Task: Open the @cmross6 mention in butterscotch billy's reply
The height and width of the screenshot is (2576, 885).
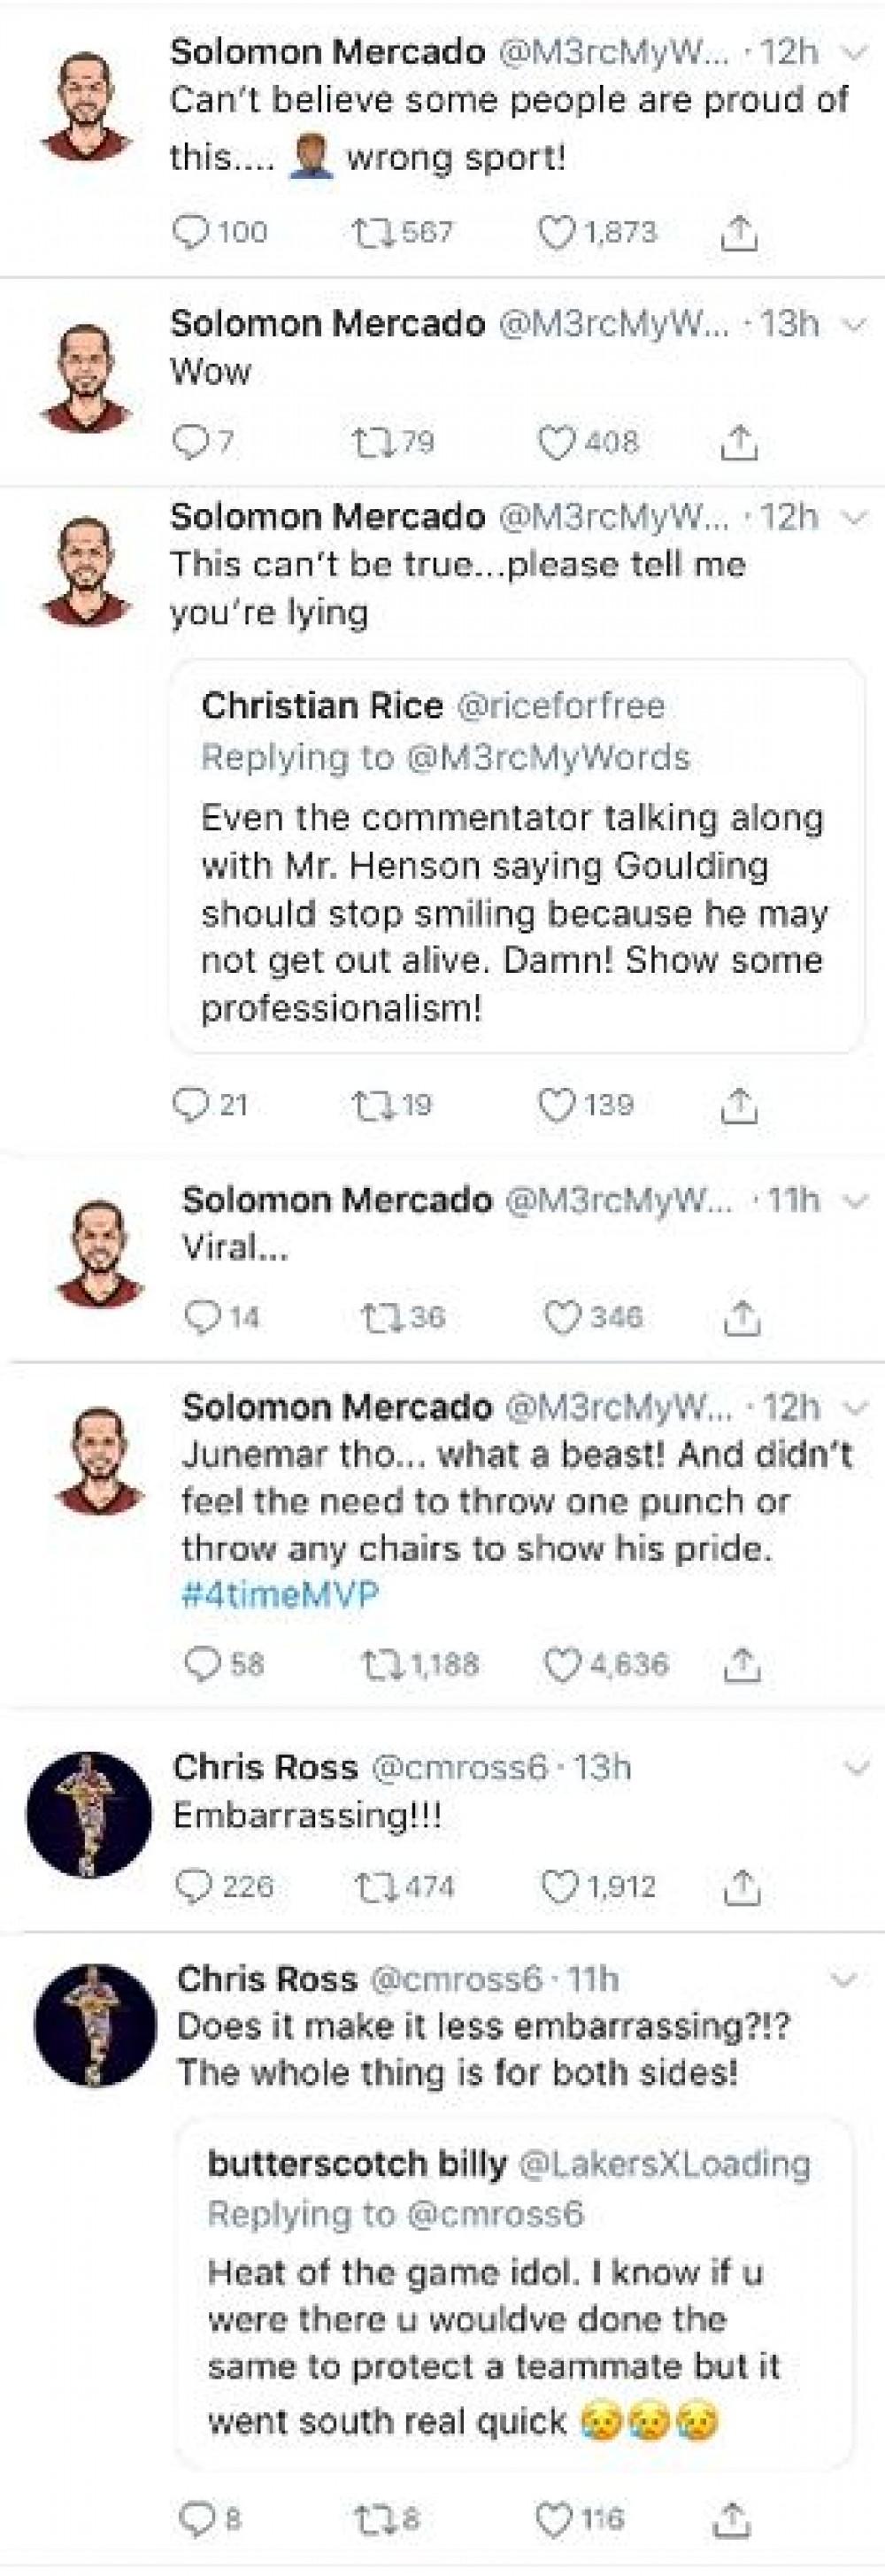Action: [x=495, y=2214]
